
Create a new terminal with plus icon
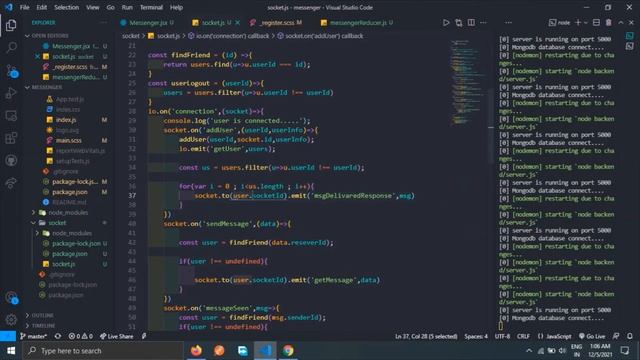(x=578, y=23)
